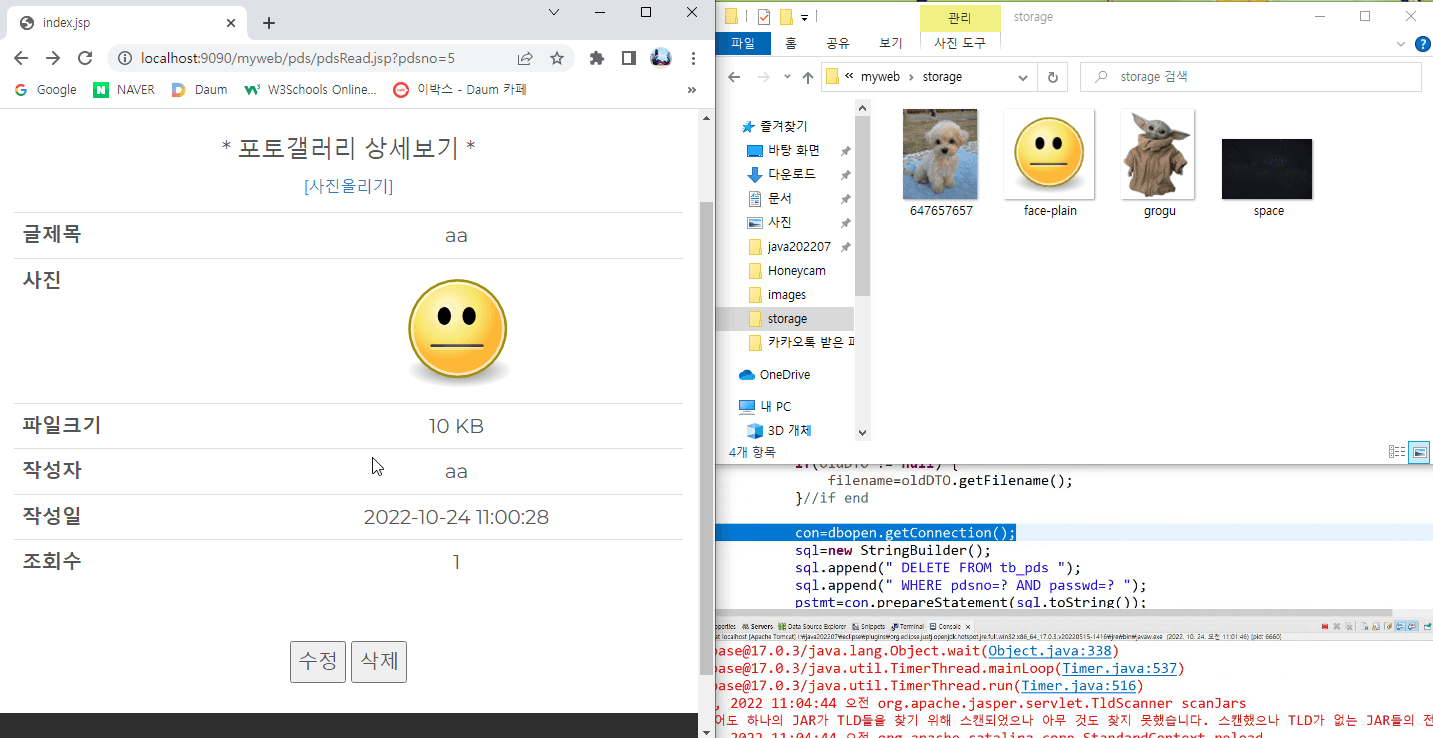Open recent locations dropdown in Explorer
The height and width of the screenshot is (738, 1433).
tap(787, 77)
